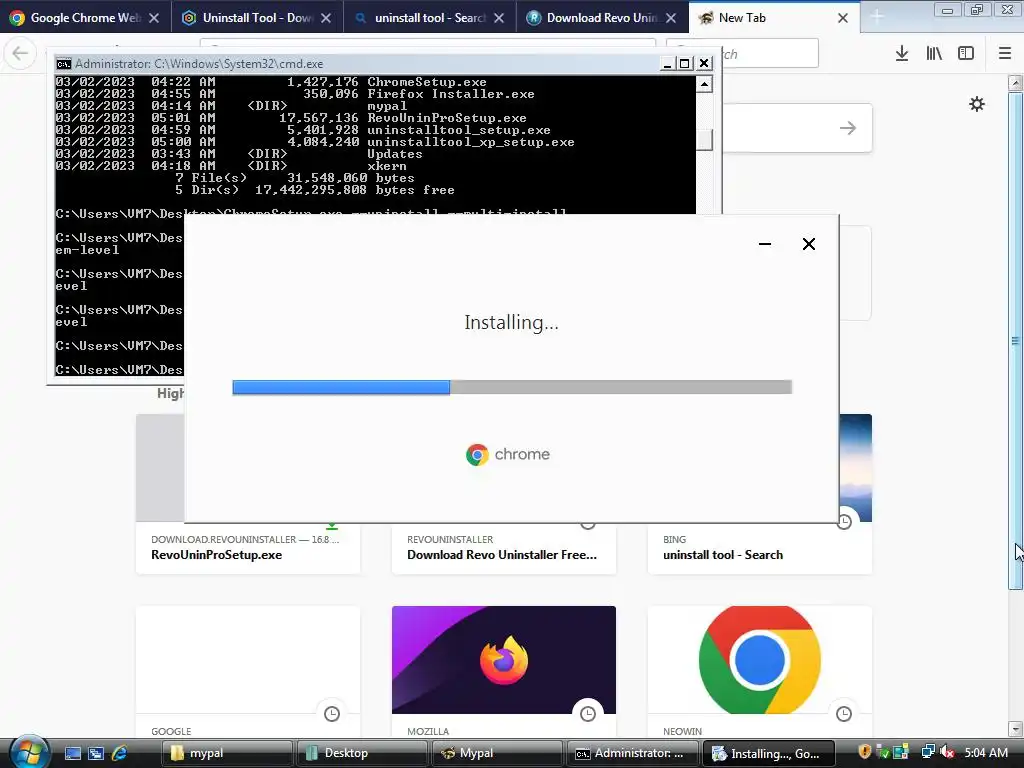Launch Internet Explorer from quick launch

[120, 754]
